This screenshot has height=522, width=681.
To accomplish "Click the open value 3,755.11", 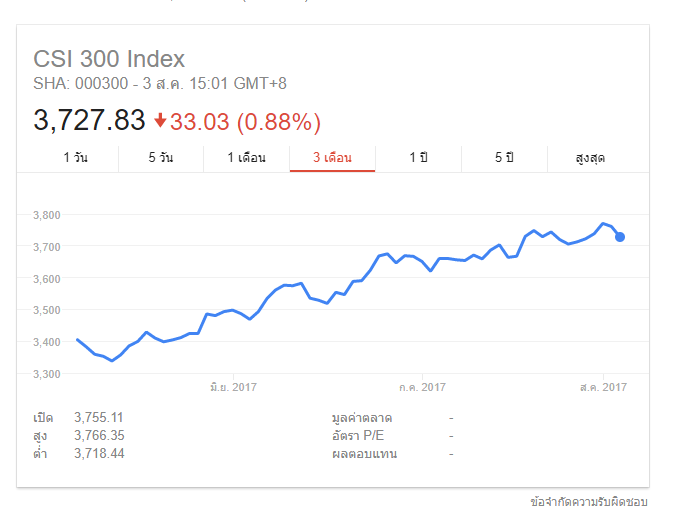I will coord(99,417).
